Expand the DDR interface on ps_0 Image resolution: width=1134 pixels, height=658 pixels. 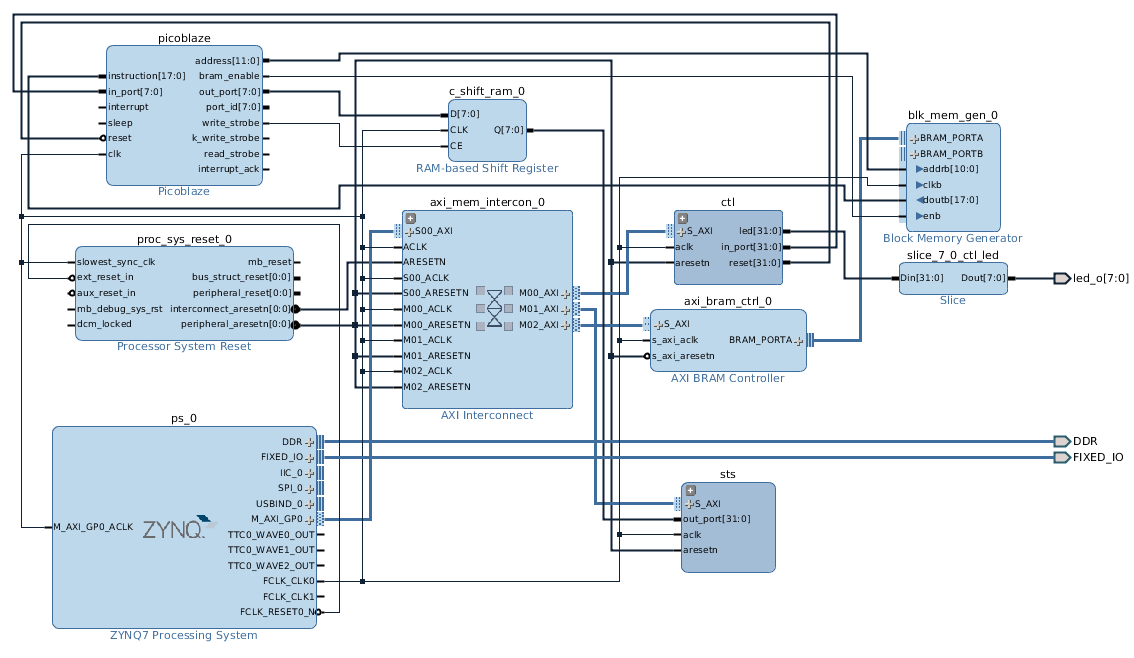[310, 442]
